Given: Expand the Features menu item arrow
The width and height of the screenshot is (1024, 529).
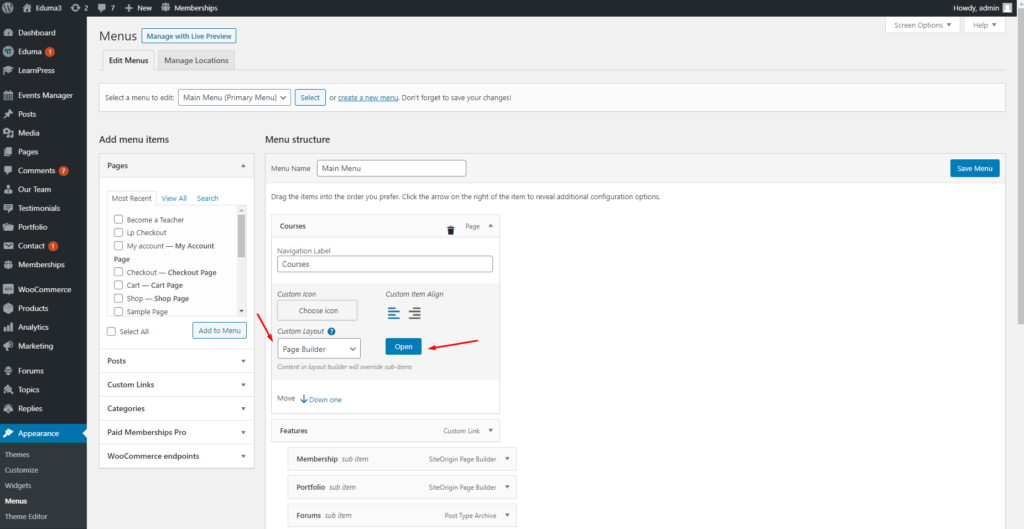Looking at the screenshot, I should pyautogui.click(x=490, y=431).
